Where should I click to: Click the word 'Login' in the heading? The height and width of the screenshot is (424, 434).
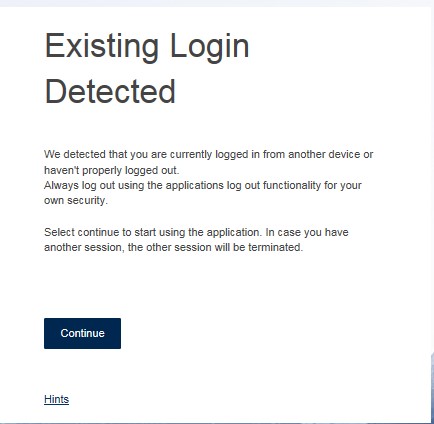(x=209, y=47)
